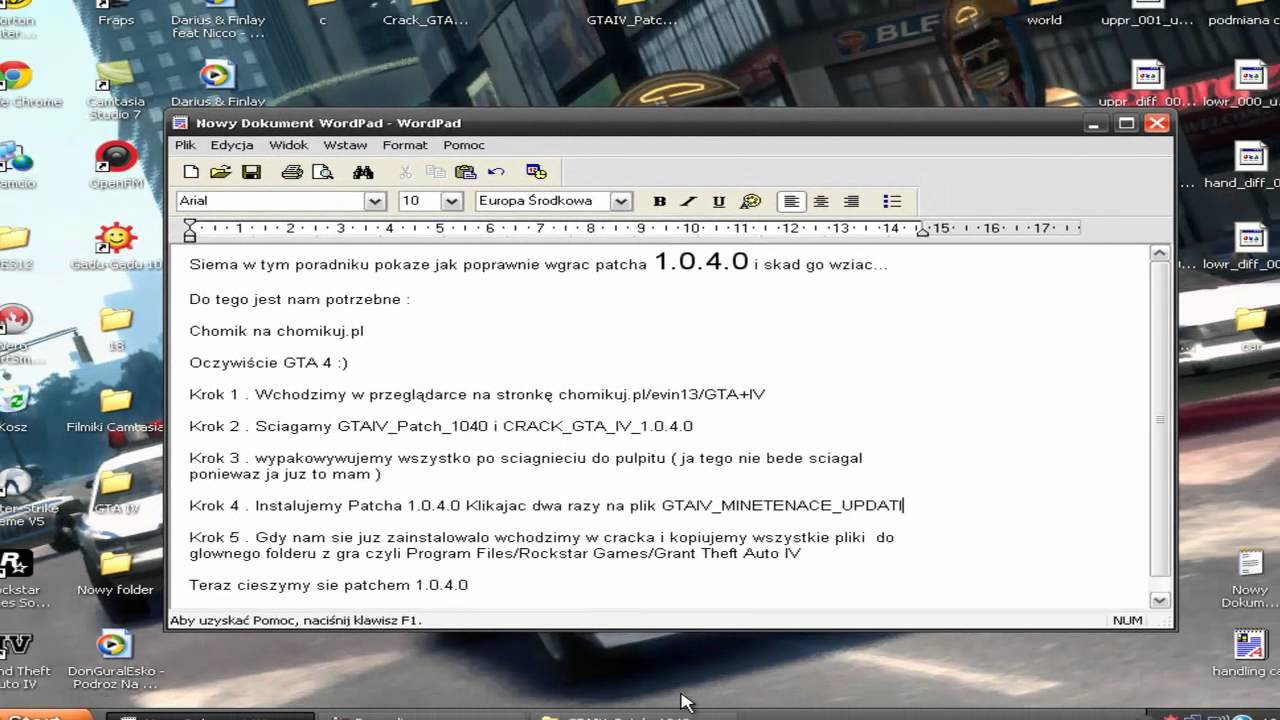The width and height of the screenshot is (1280, 720).
Task: Click text 'chomikuj.pl/evin13/GTA+IV' in Krok 1
Action: 661,395
